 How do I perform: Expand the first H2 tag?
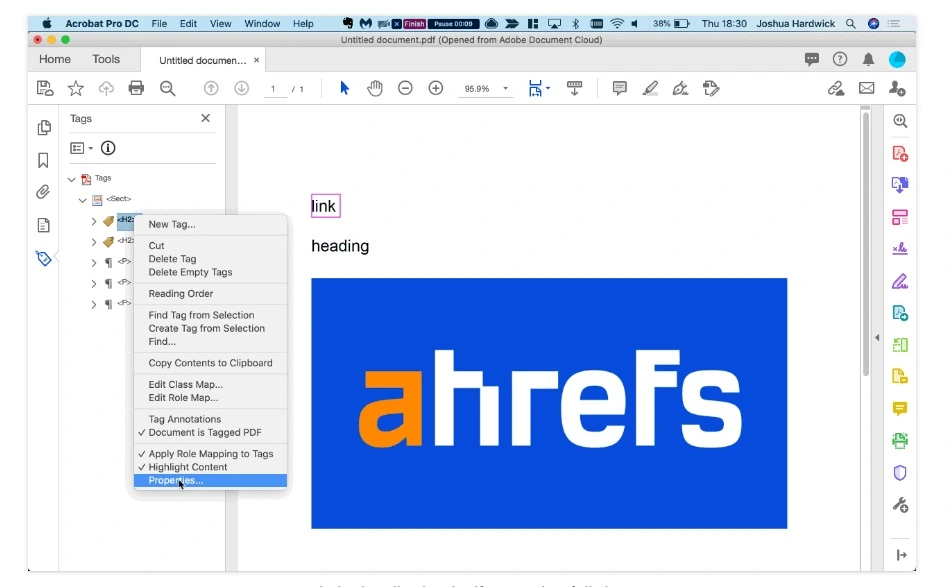click(94, 221)
